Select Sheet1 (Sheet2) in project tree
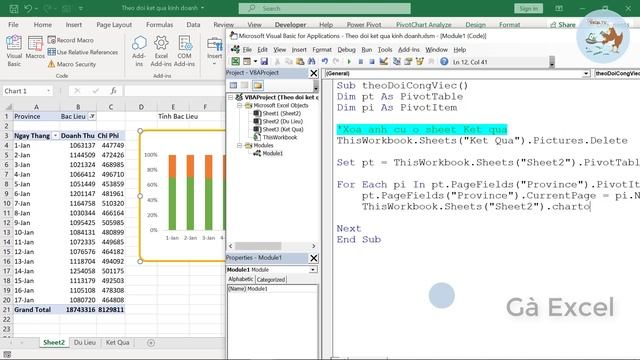The height and width of the screenshot is (360, 640). [x=277, y=113]
